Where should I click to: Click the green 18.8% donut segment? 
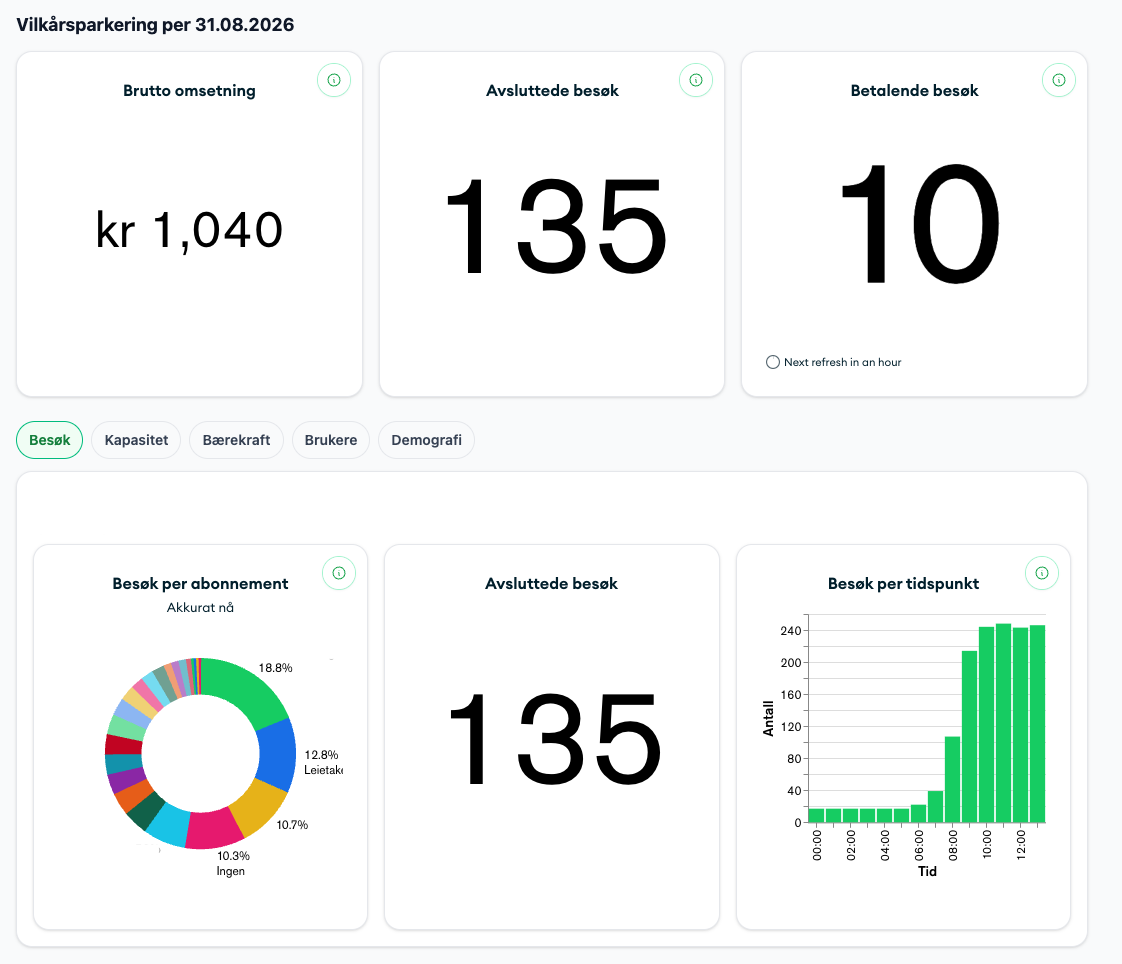click(x=247, y=687)
